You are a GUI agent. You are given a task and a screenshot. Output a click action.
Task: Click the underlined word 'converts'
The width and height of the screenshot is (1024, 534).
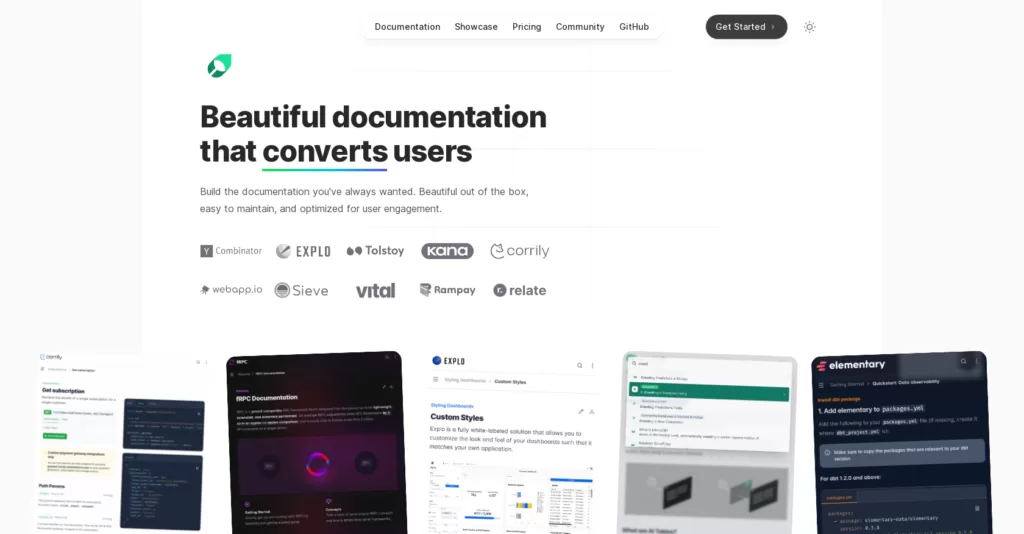point(325,151)
